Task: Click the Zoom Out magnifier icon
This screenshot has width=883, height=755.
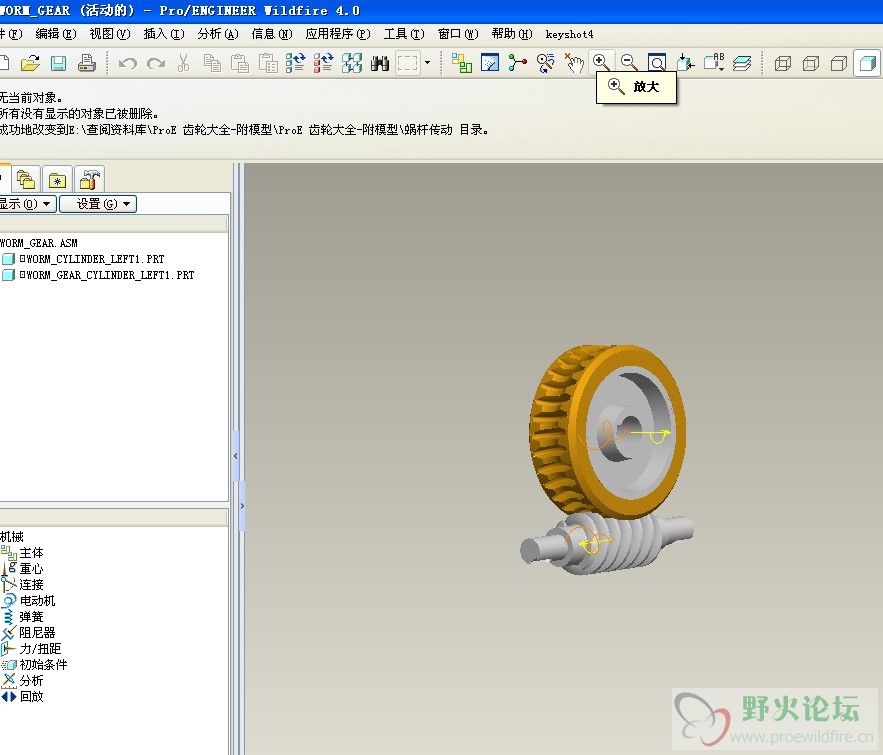Action: [629, 62]
